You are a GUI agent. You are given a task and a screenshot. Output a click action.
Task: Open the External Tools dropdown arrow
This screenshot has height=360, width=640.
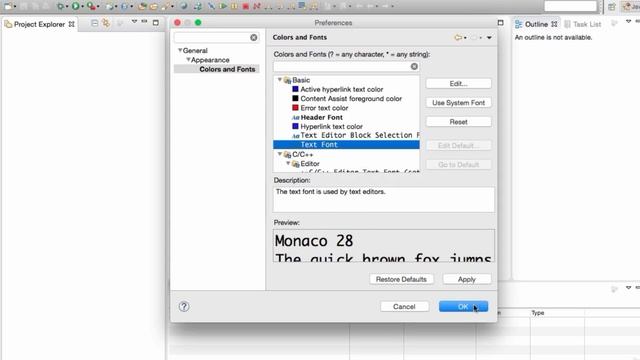pos(98,7)
